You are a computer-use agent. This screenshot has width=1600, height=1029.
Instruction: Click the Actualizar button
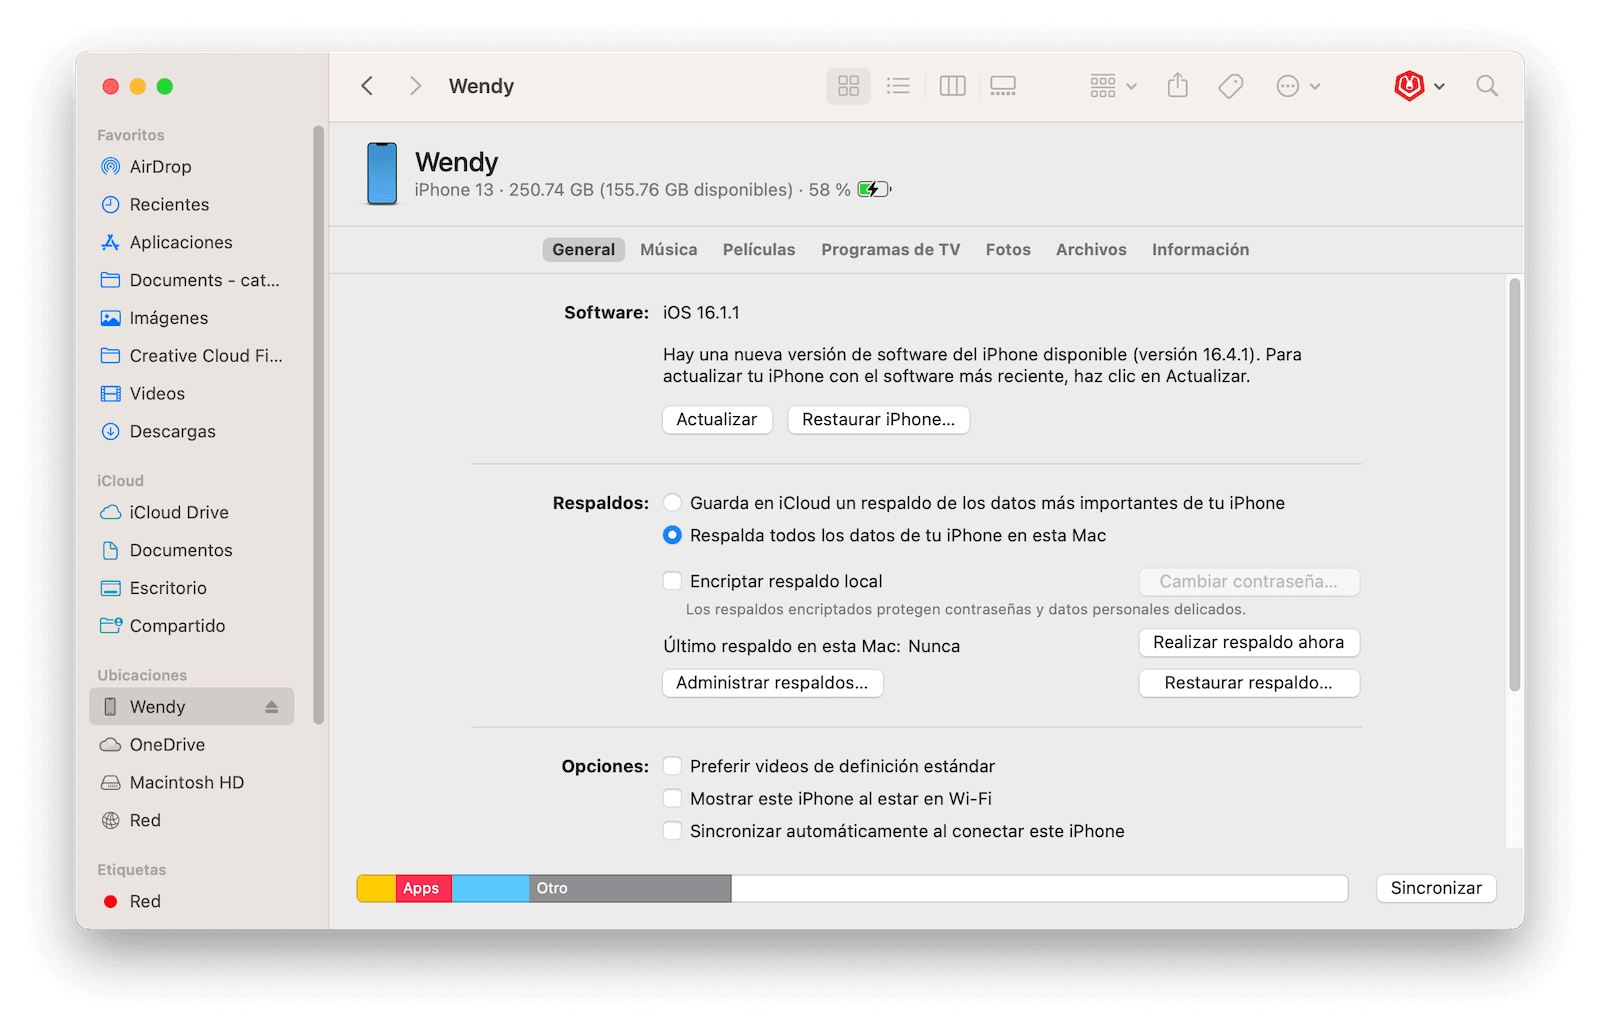(x=717, y=420)
